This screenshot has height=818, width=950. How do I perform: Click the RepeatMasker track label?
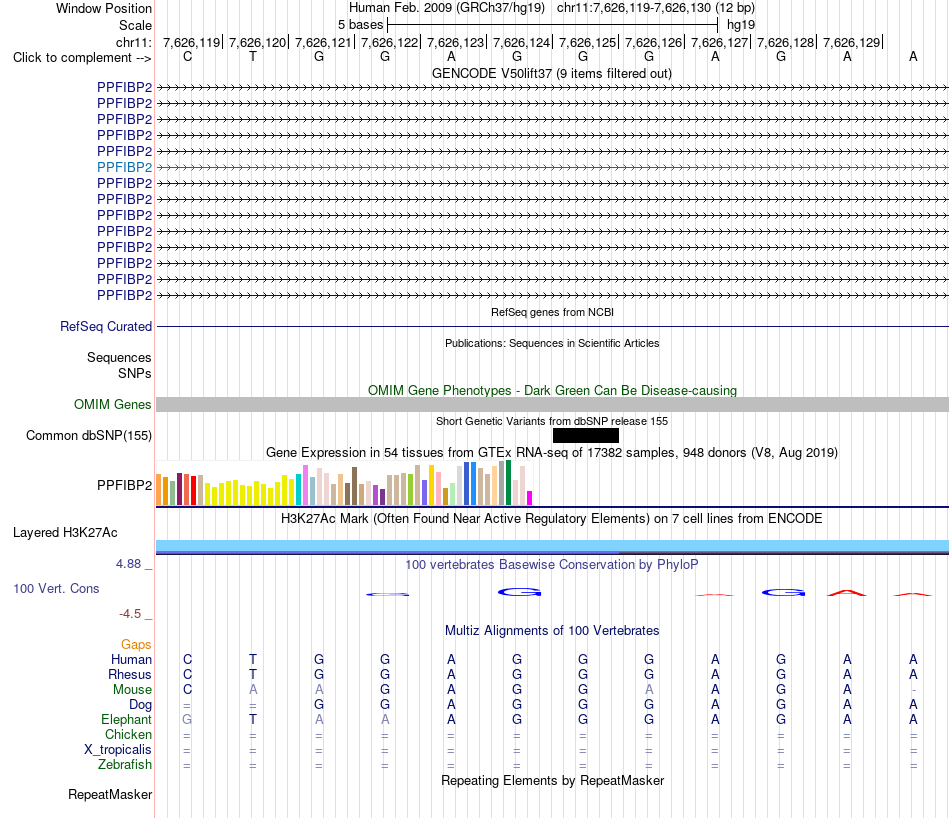coord(110,794)
